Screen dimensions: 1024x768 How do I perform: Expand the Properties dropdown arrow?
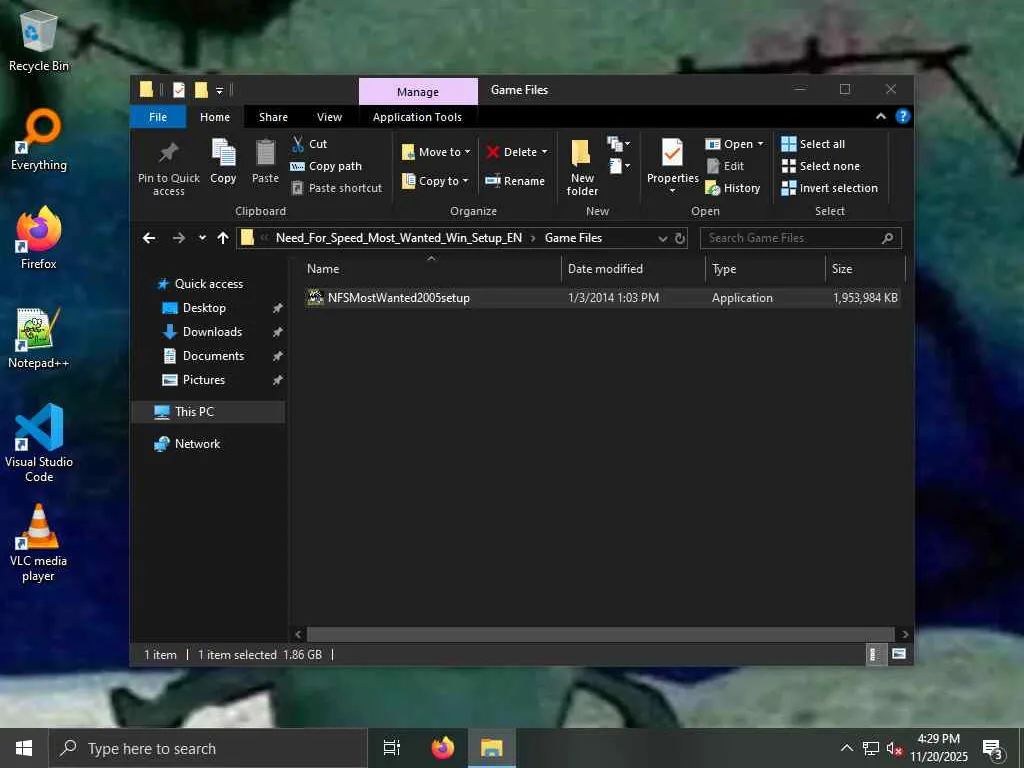pos(672,191)
